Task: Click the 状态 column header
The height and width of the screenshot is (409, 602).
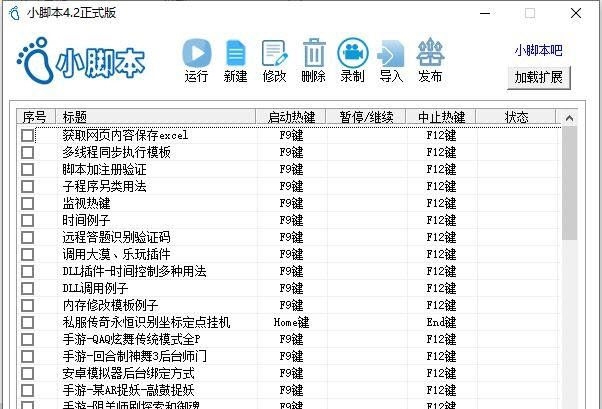Action: [x=516, y=117]
